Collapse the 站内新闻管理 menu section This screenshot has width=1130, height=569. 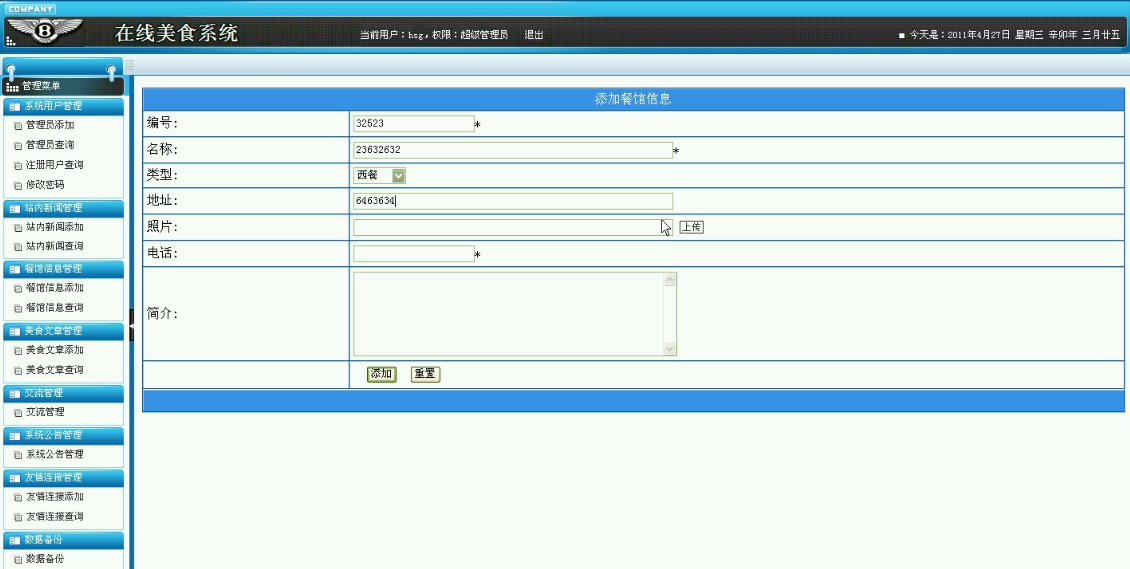pos(63,209)
